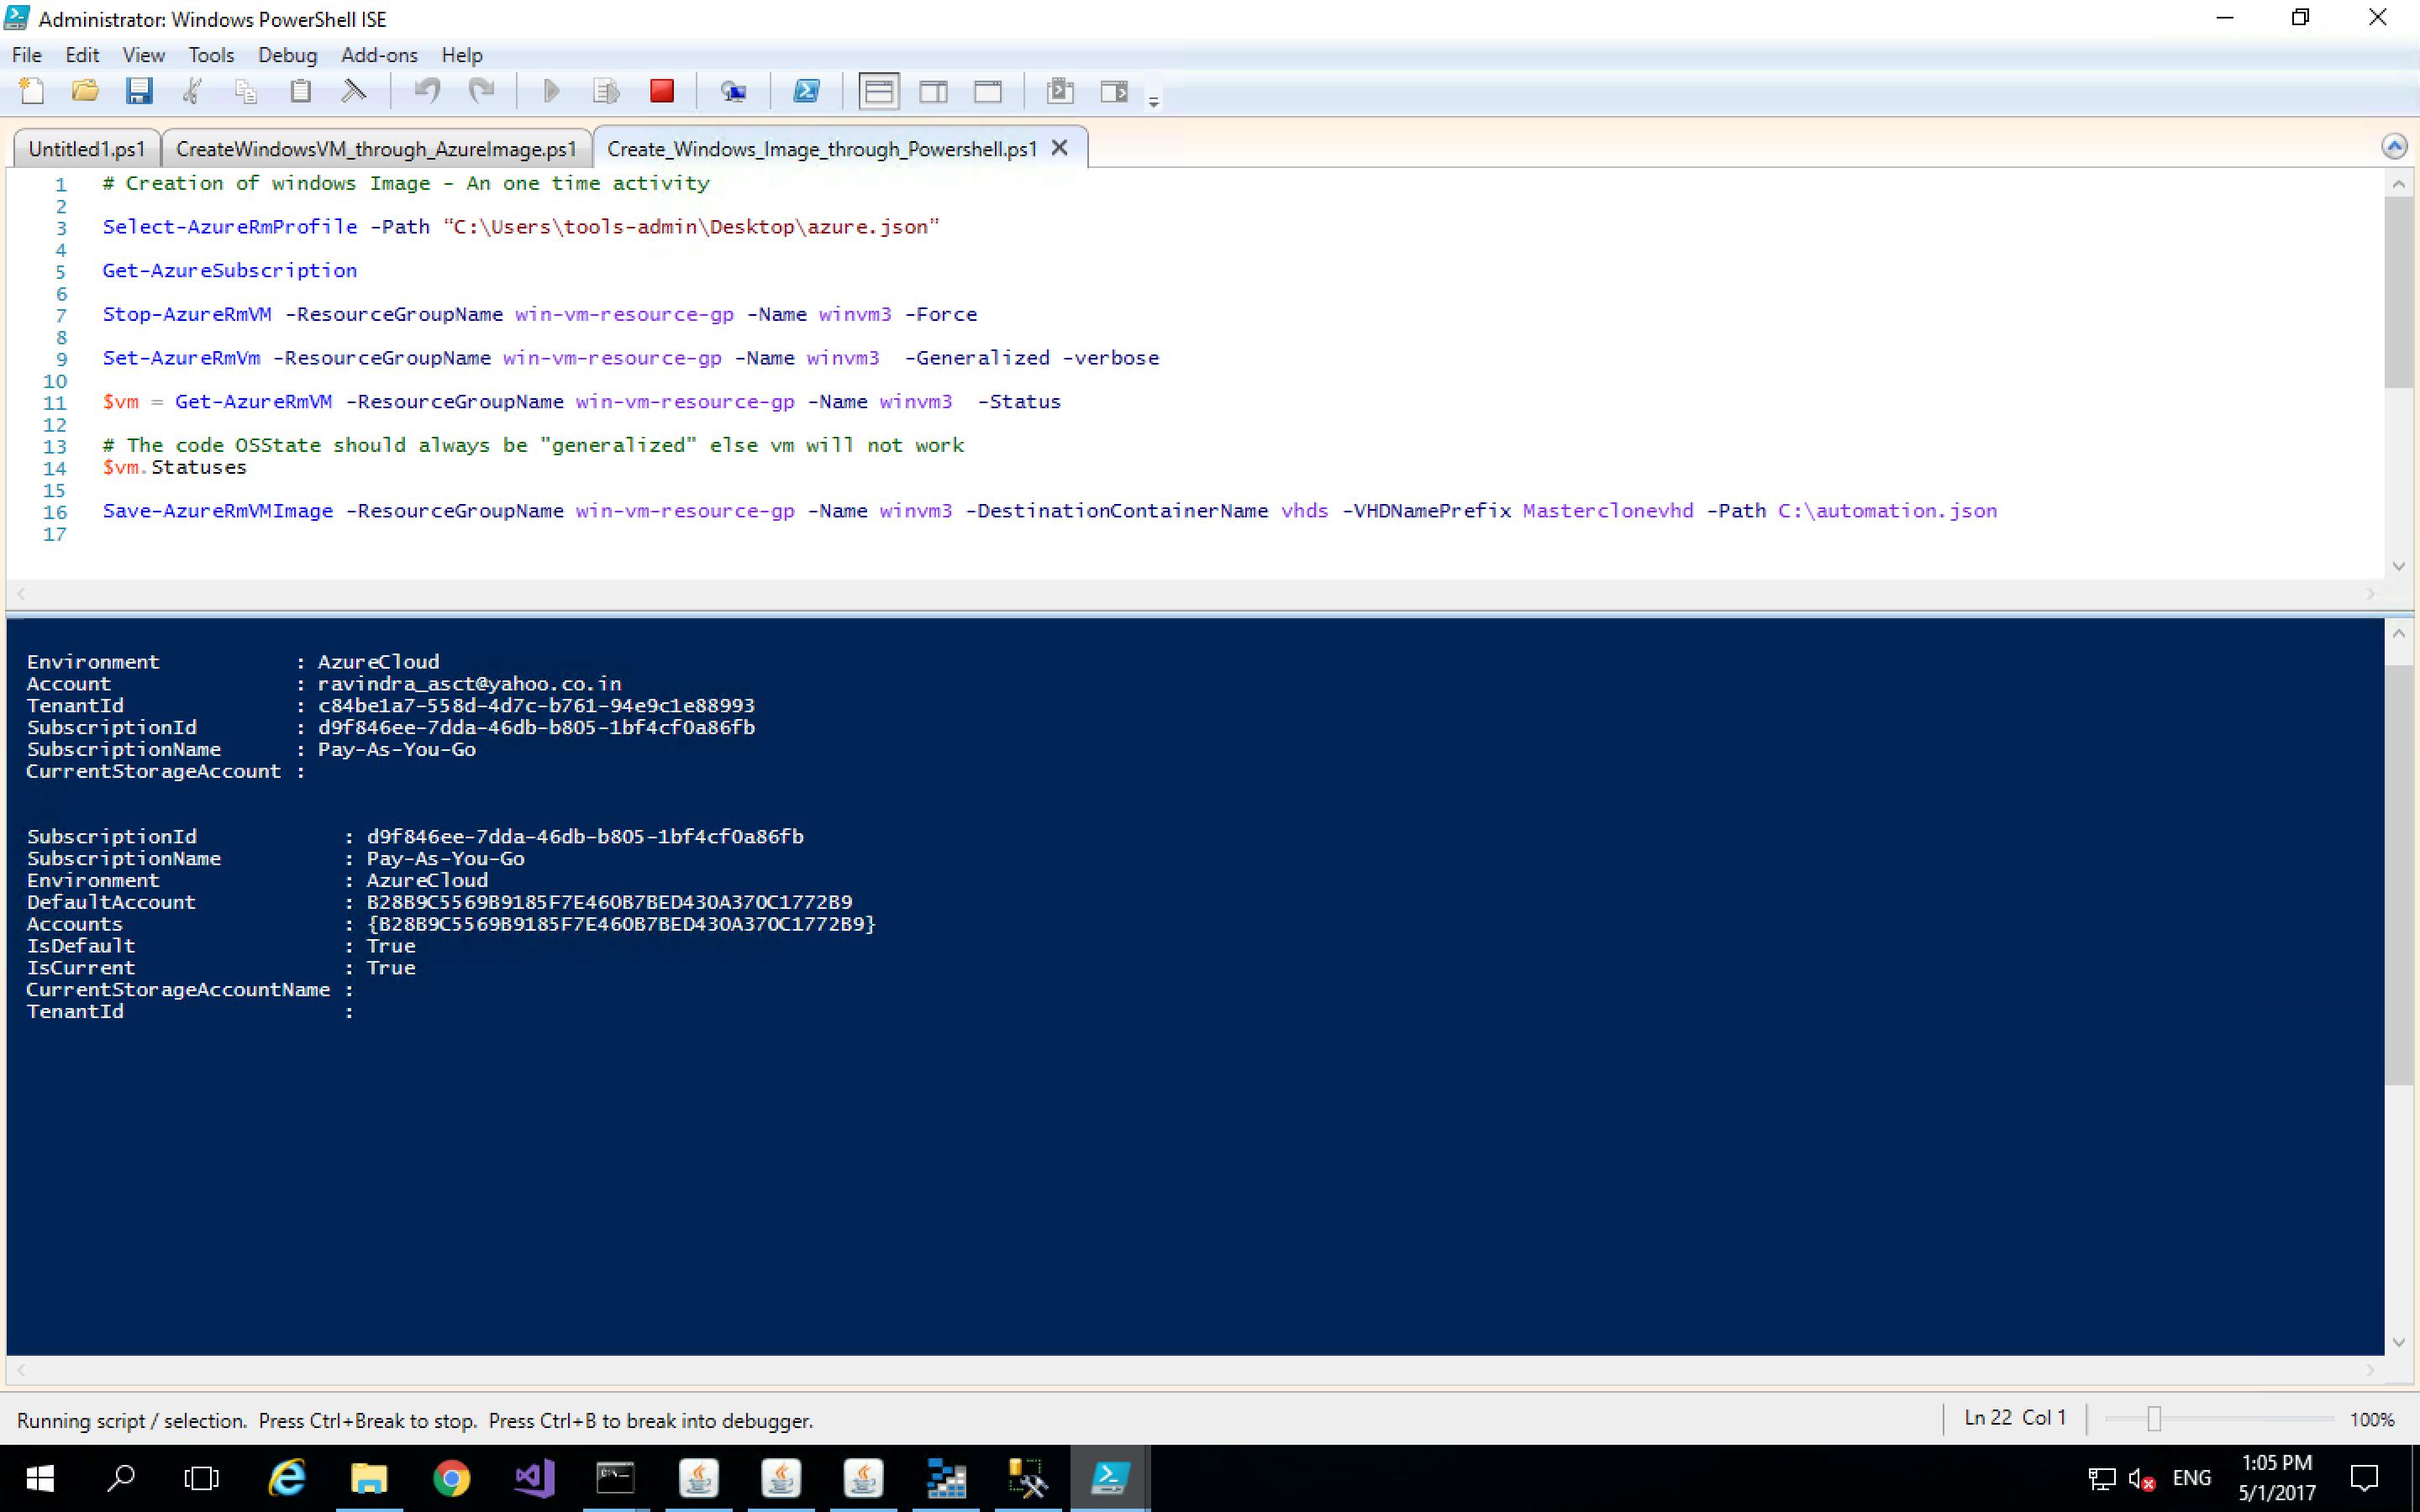This screenshot has width=2420, height=1512.
Task: Open Google Chrome from the taskbar
Action: tap(451, 1478)
